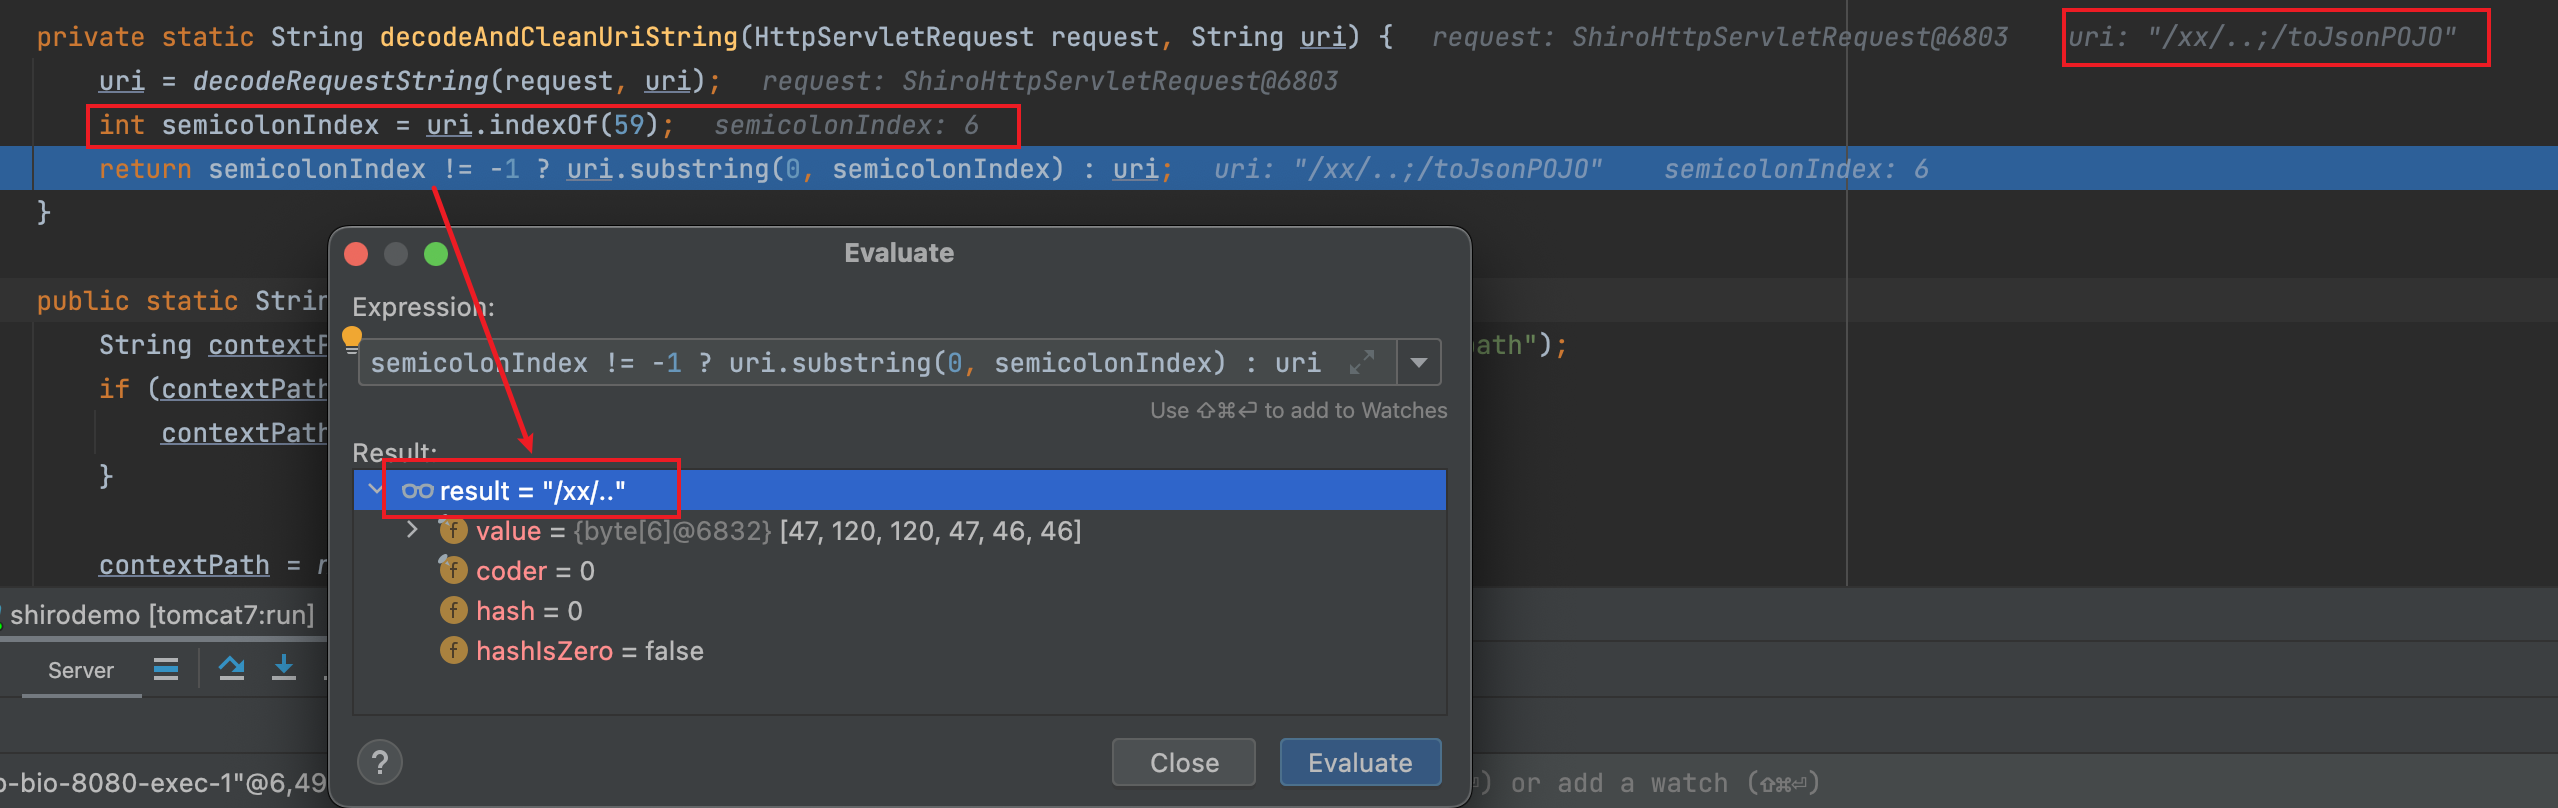The image size is (2558, 808).
Task: Click inline hint uri: "/xx/..;/toJsonPOJO" at top right
Action: (x=2262, y=37)
